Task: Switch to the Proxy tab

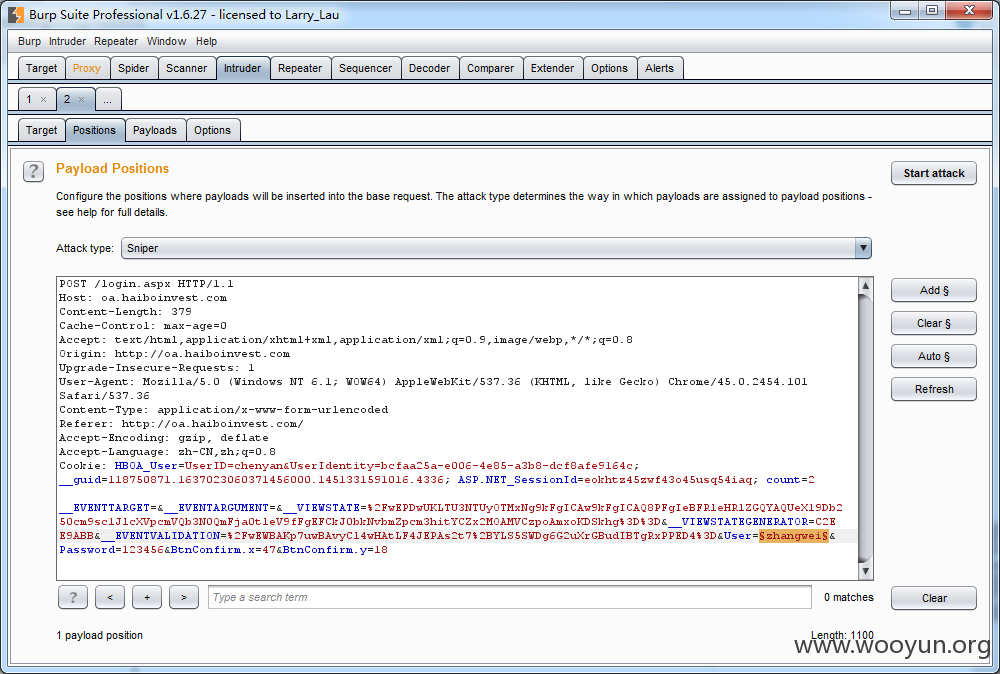Action: pos(87,68)
